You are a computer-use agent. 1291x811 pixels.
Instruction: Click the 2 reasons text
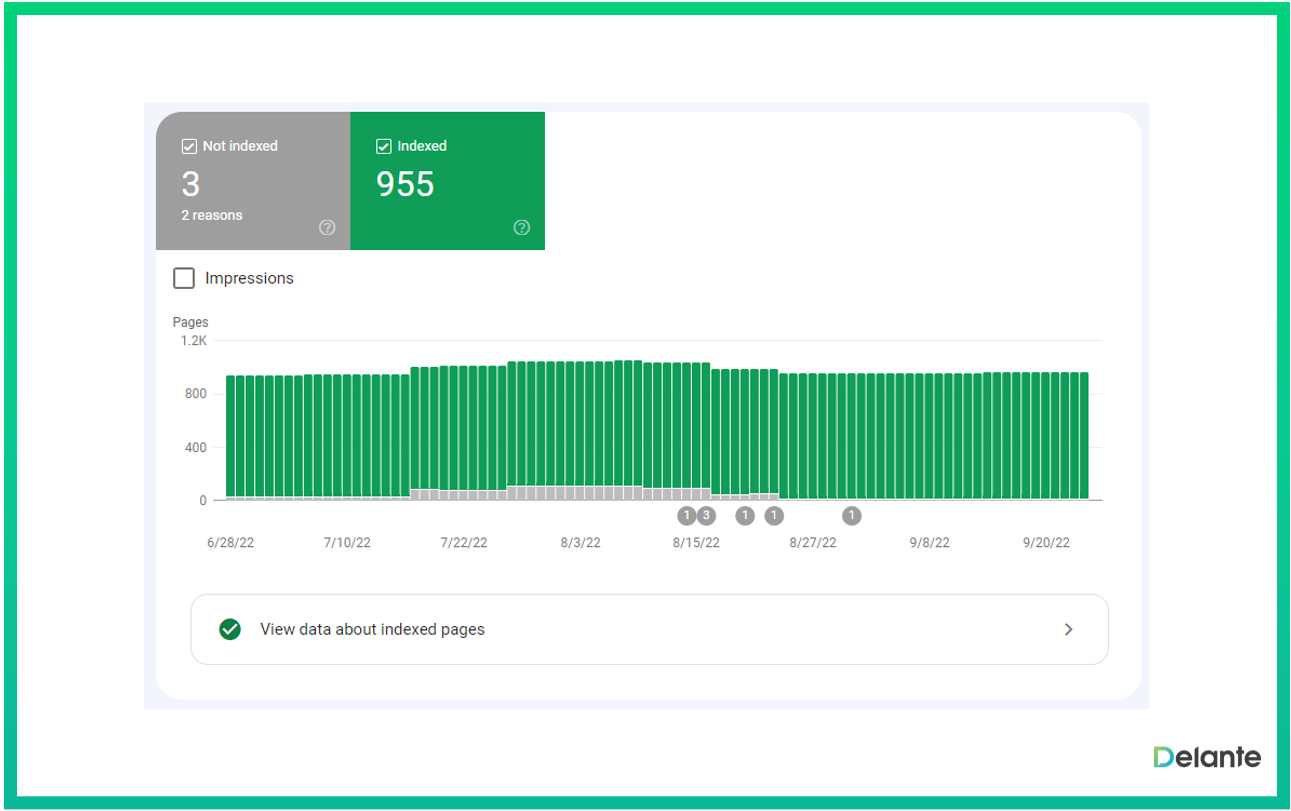tap(212, 215)
